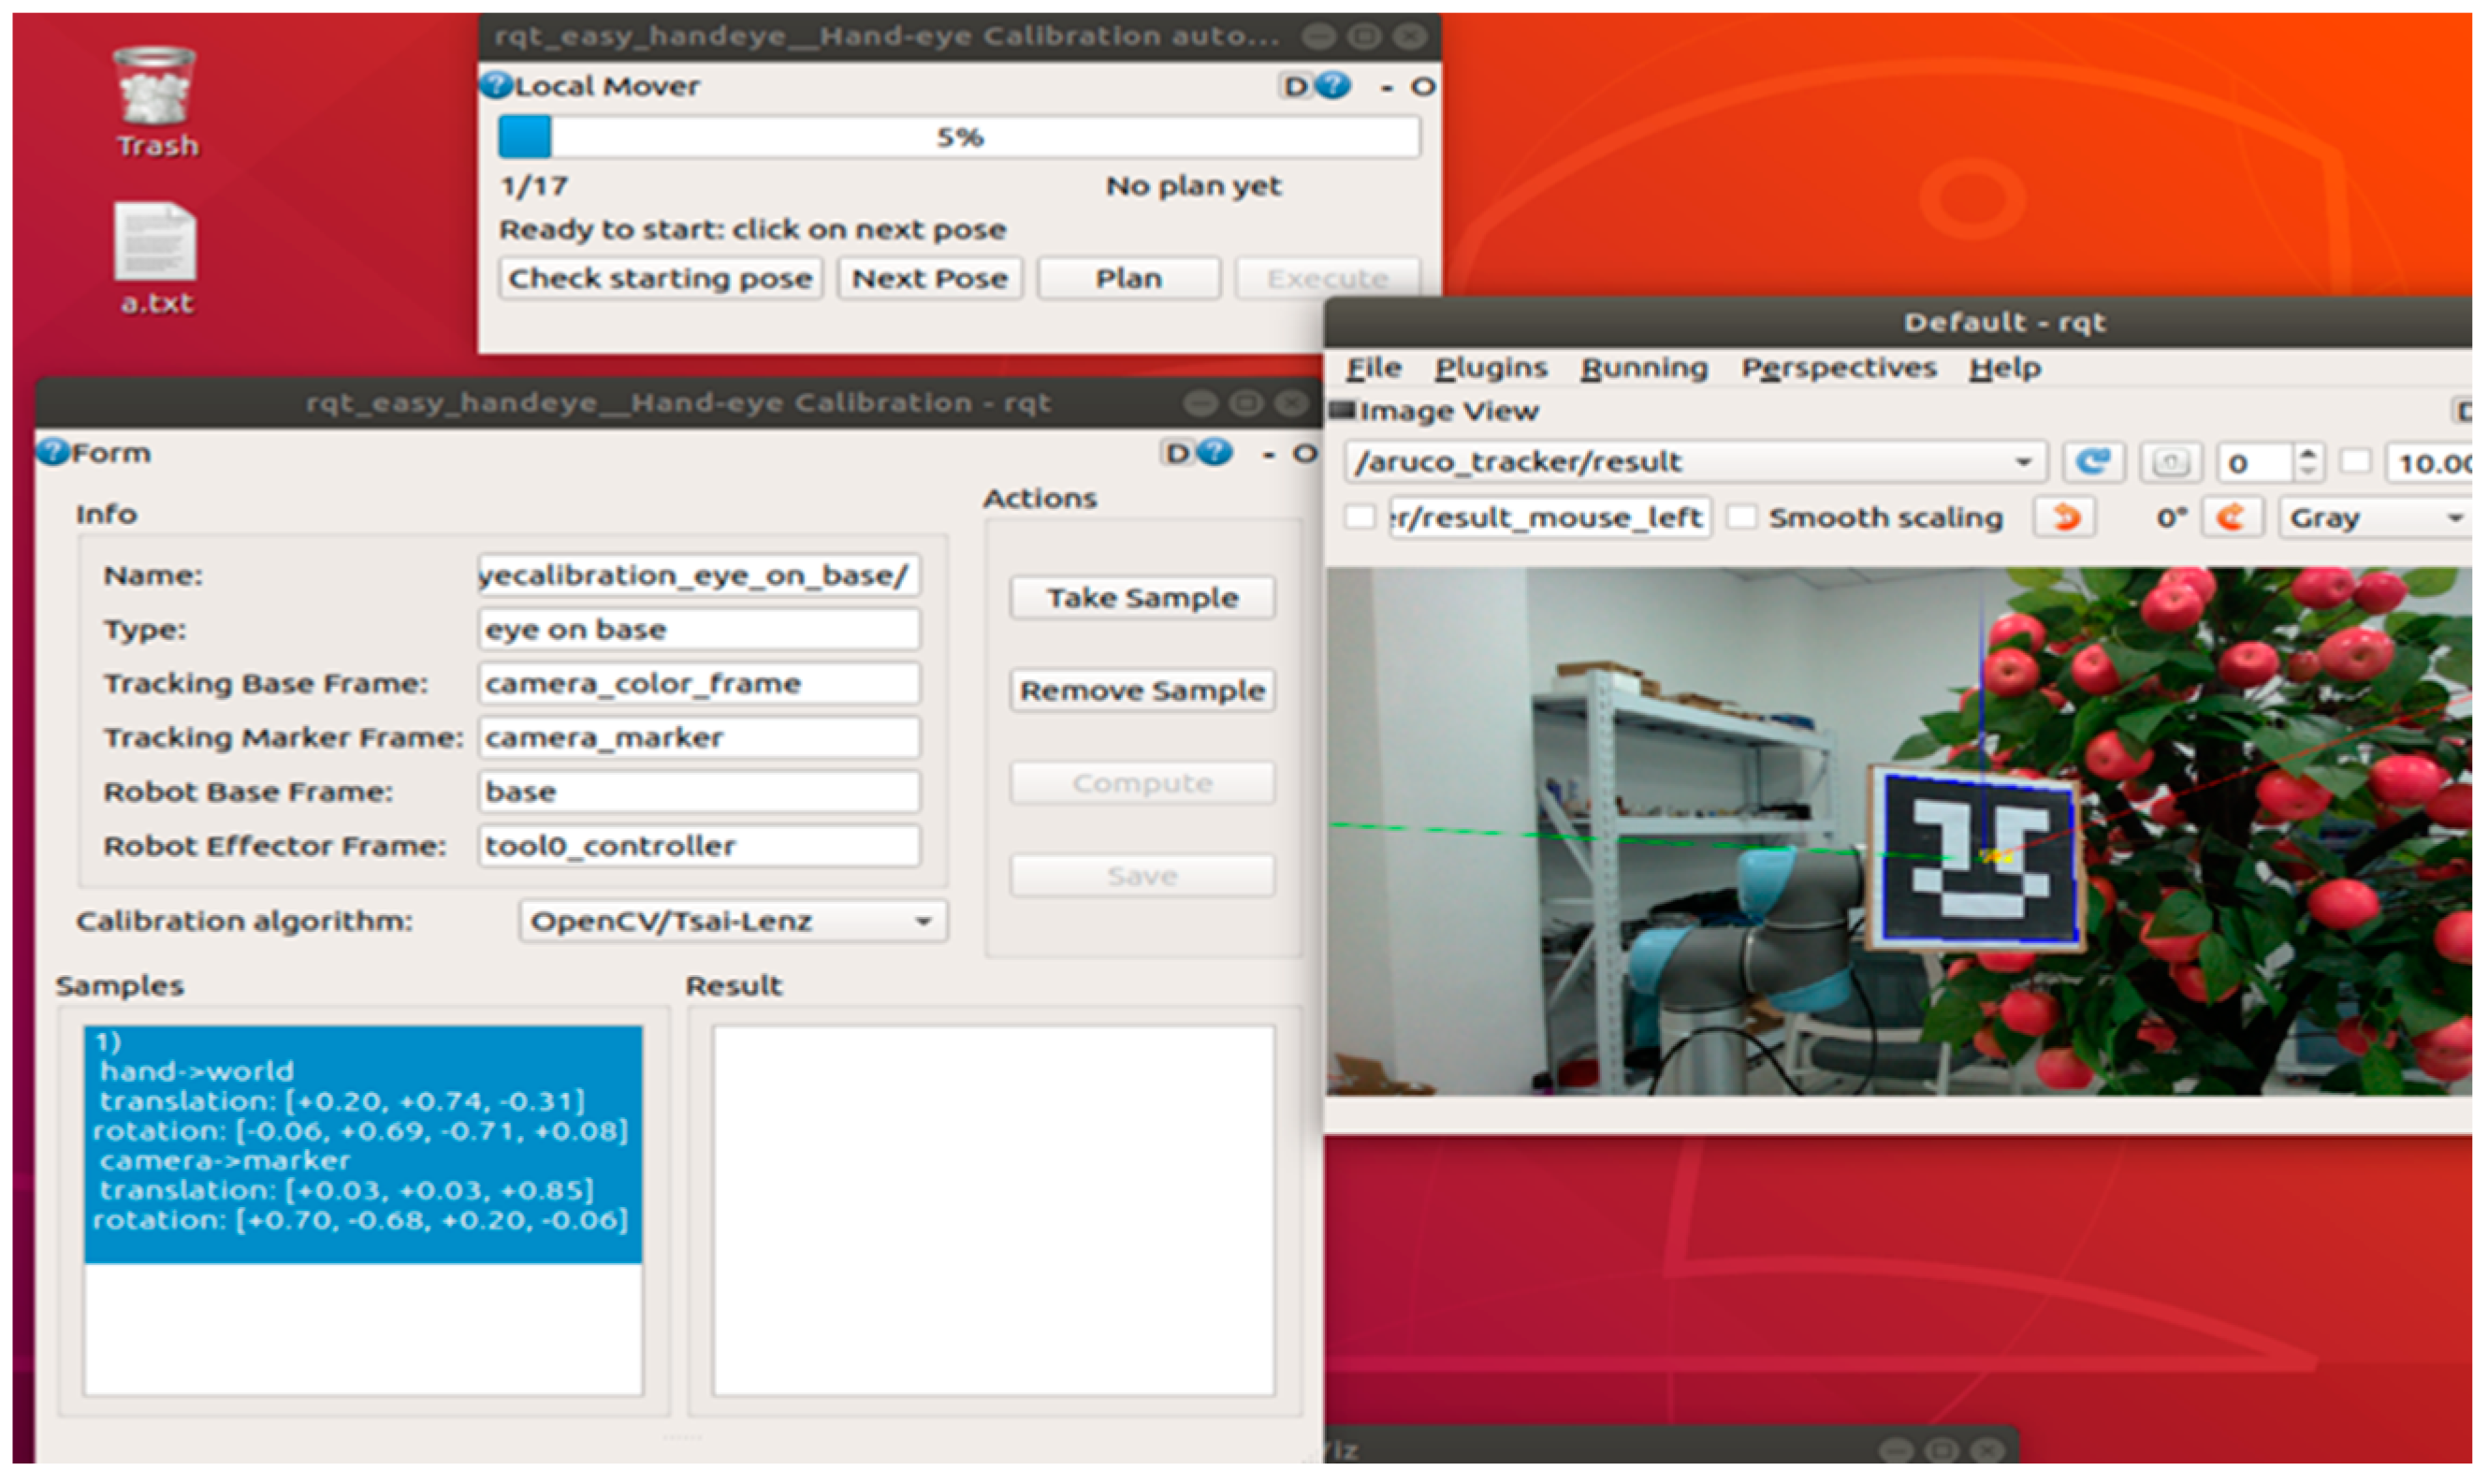Click the D dock button in Form panel
Image resolution: width=2488 pixels, height=1484 pixels.
pyautogui.click(x=1177, y=454)
